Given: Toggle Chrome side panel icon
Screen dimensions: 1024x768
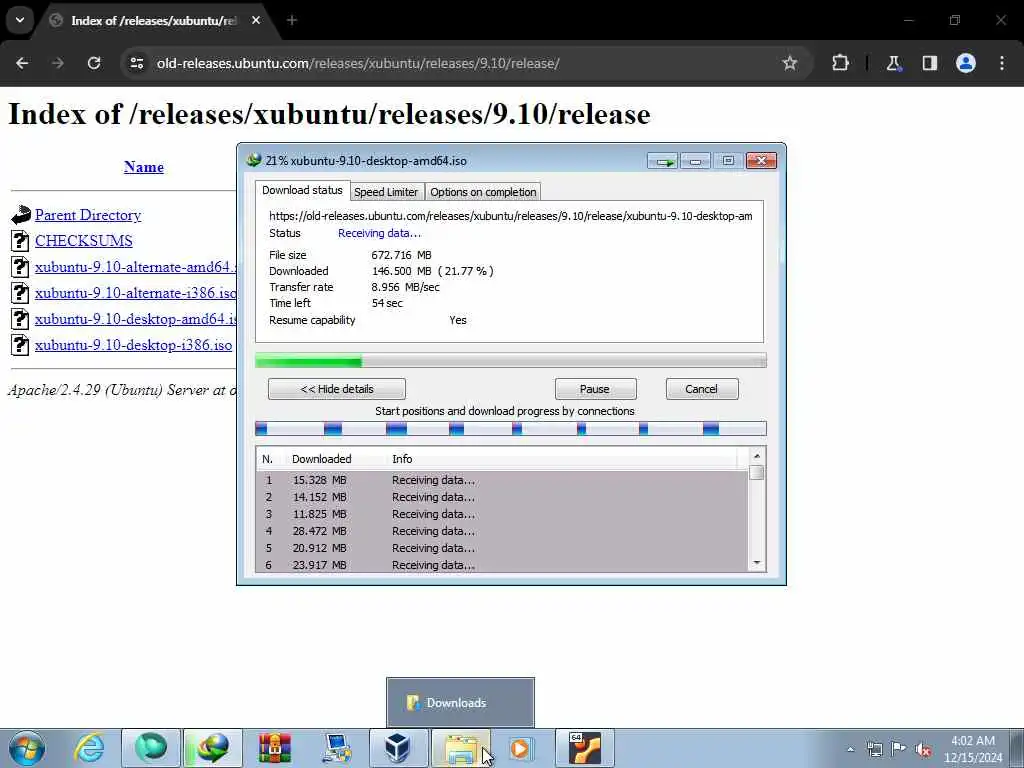Looking at the screenshot, I should 929,63.
